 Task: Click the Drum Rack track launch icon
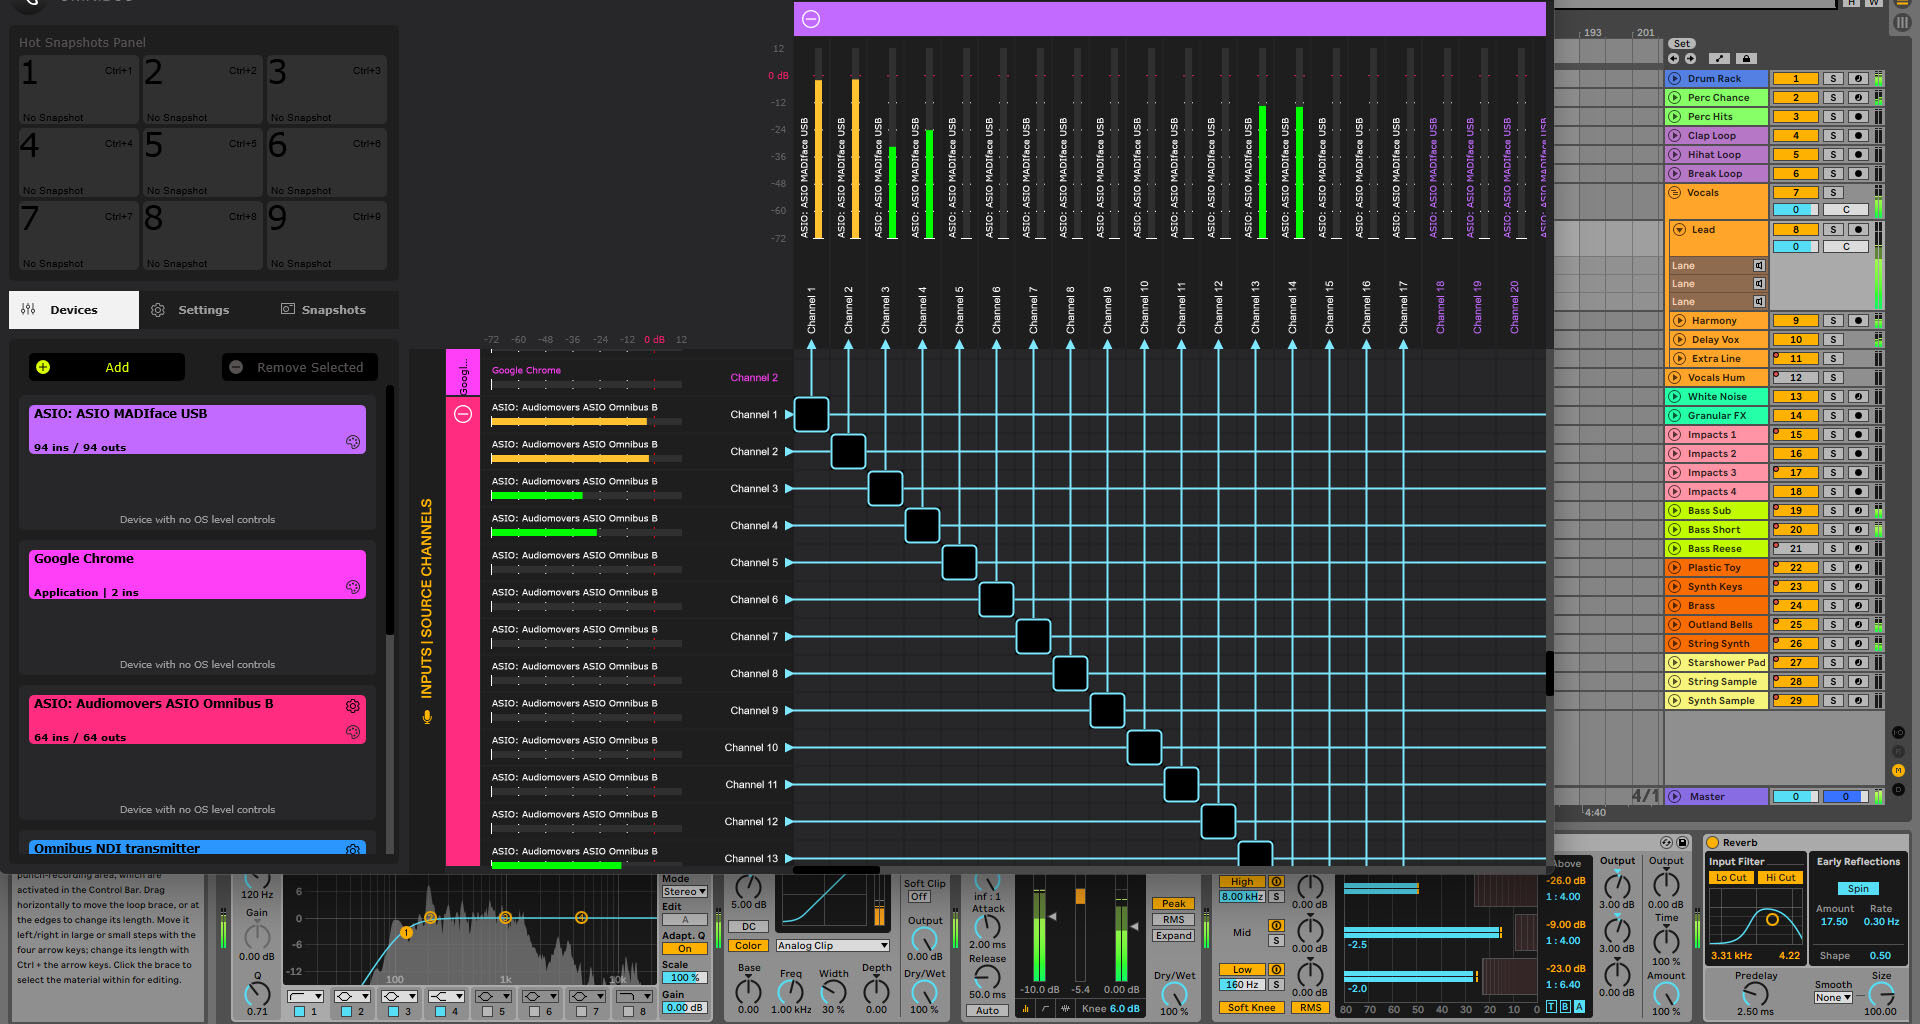coord(1675,78)
